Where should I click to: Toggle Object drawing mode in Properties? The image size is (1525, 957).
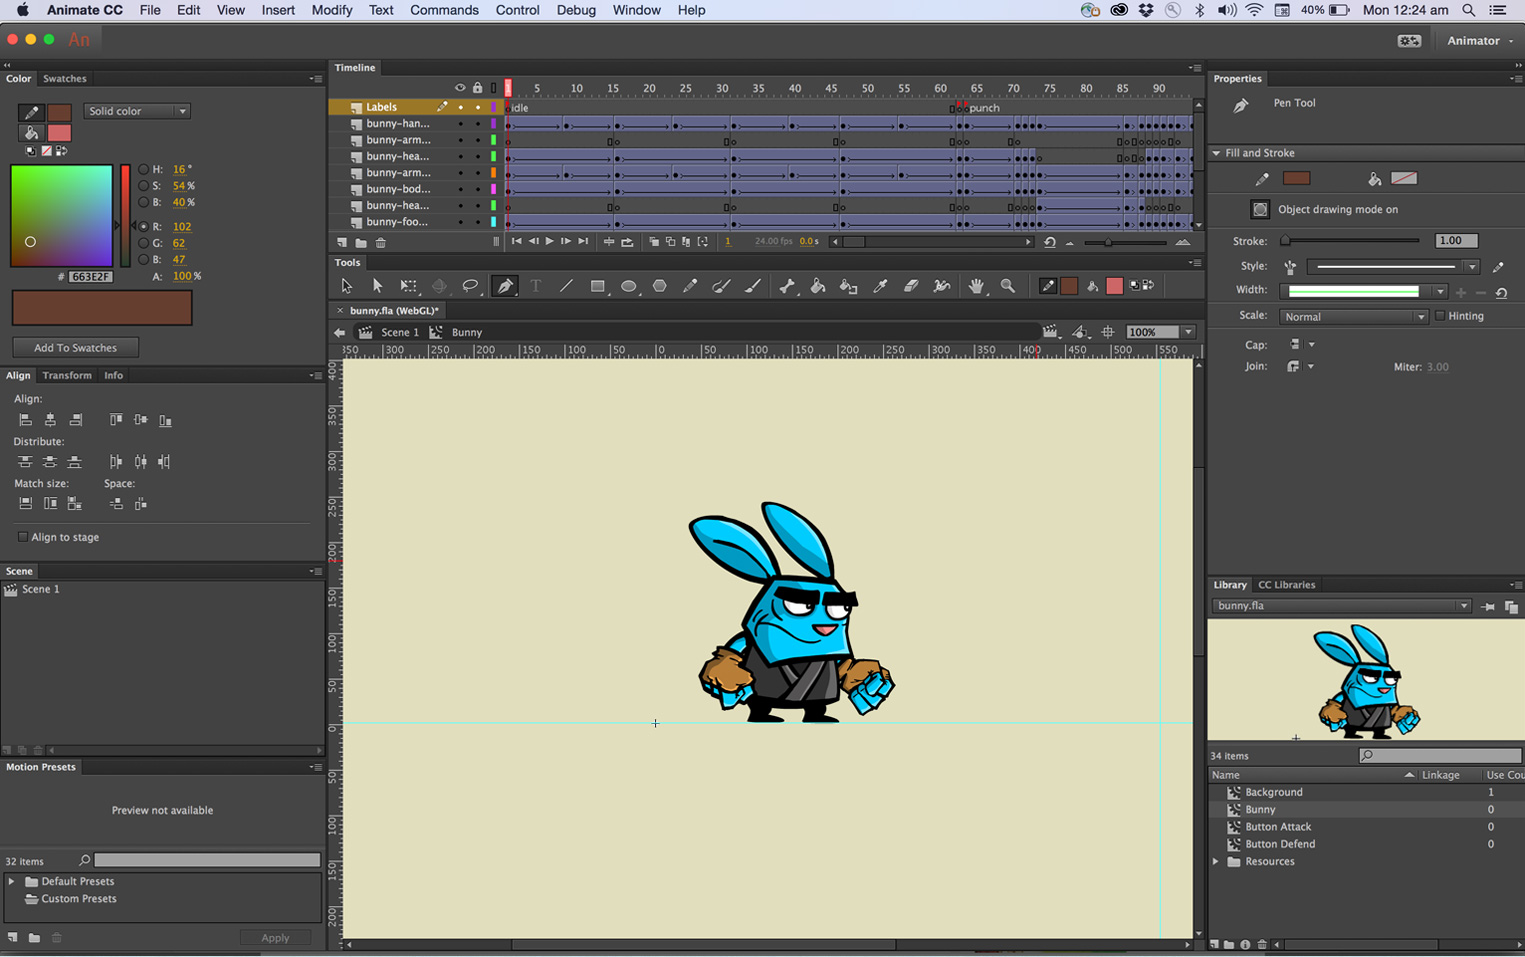pos(1262,209)
